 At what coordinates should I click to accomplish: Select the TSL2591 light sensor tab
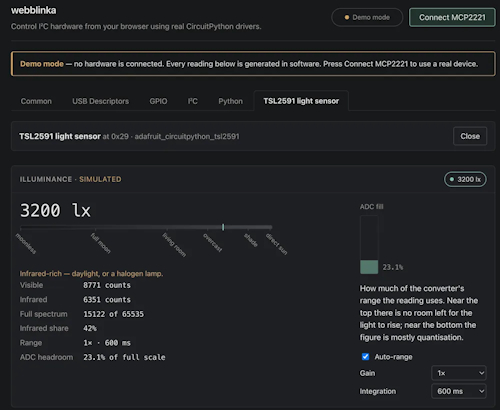[301, 101]
